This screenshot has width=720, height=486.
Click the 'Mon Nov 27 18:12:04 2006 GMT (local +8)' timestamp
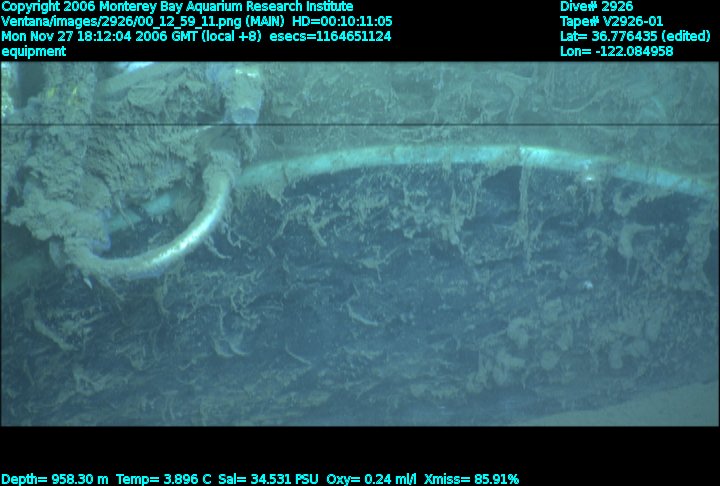132,36
